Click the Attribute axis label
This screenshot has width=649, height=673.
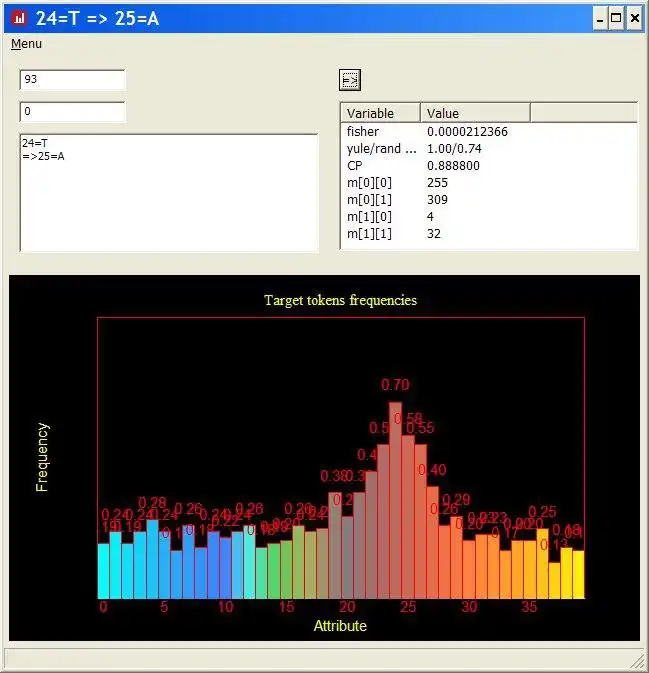(340, 626)
